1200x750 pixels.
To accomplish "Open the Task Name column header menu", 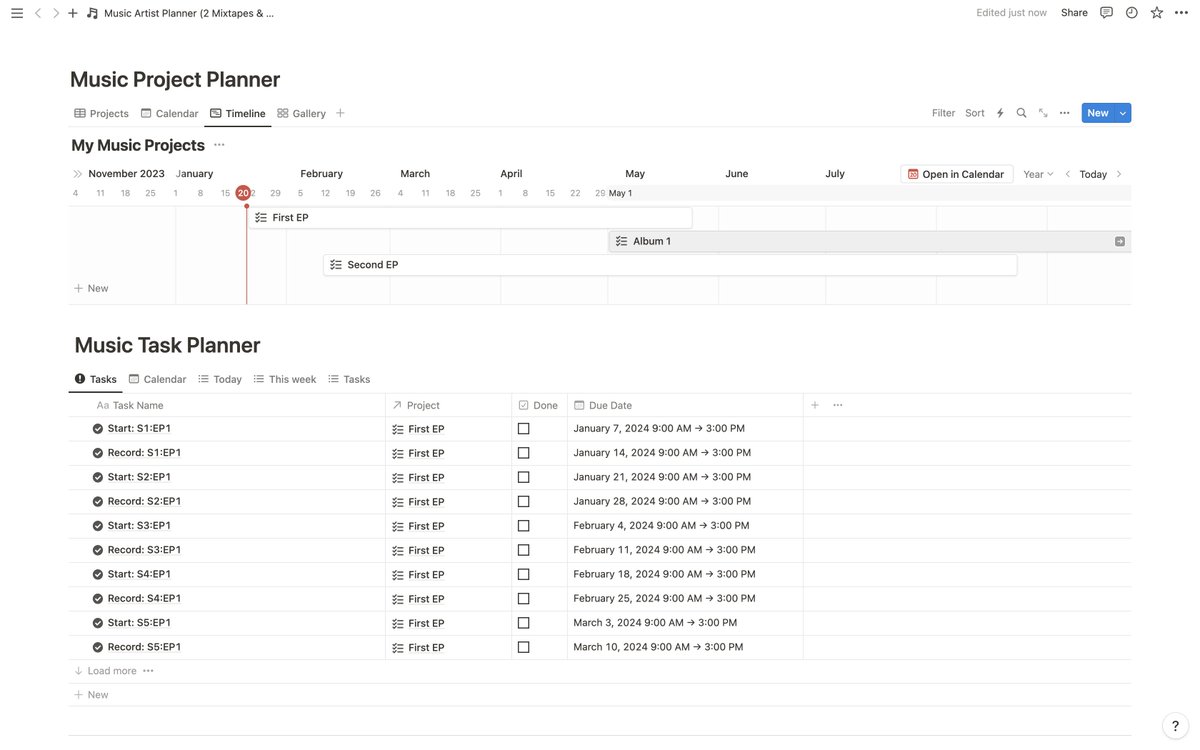I will [x=227, y=405].
